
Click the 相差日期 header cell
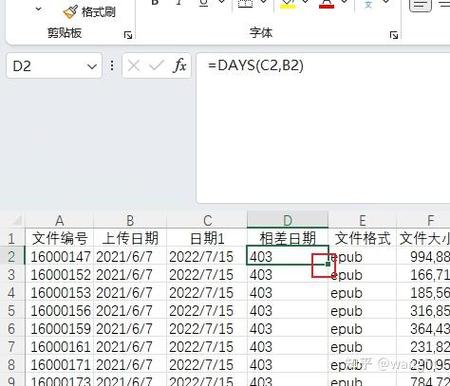pyautogui.click(x=288, y=238)
